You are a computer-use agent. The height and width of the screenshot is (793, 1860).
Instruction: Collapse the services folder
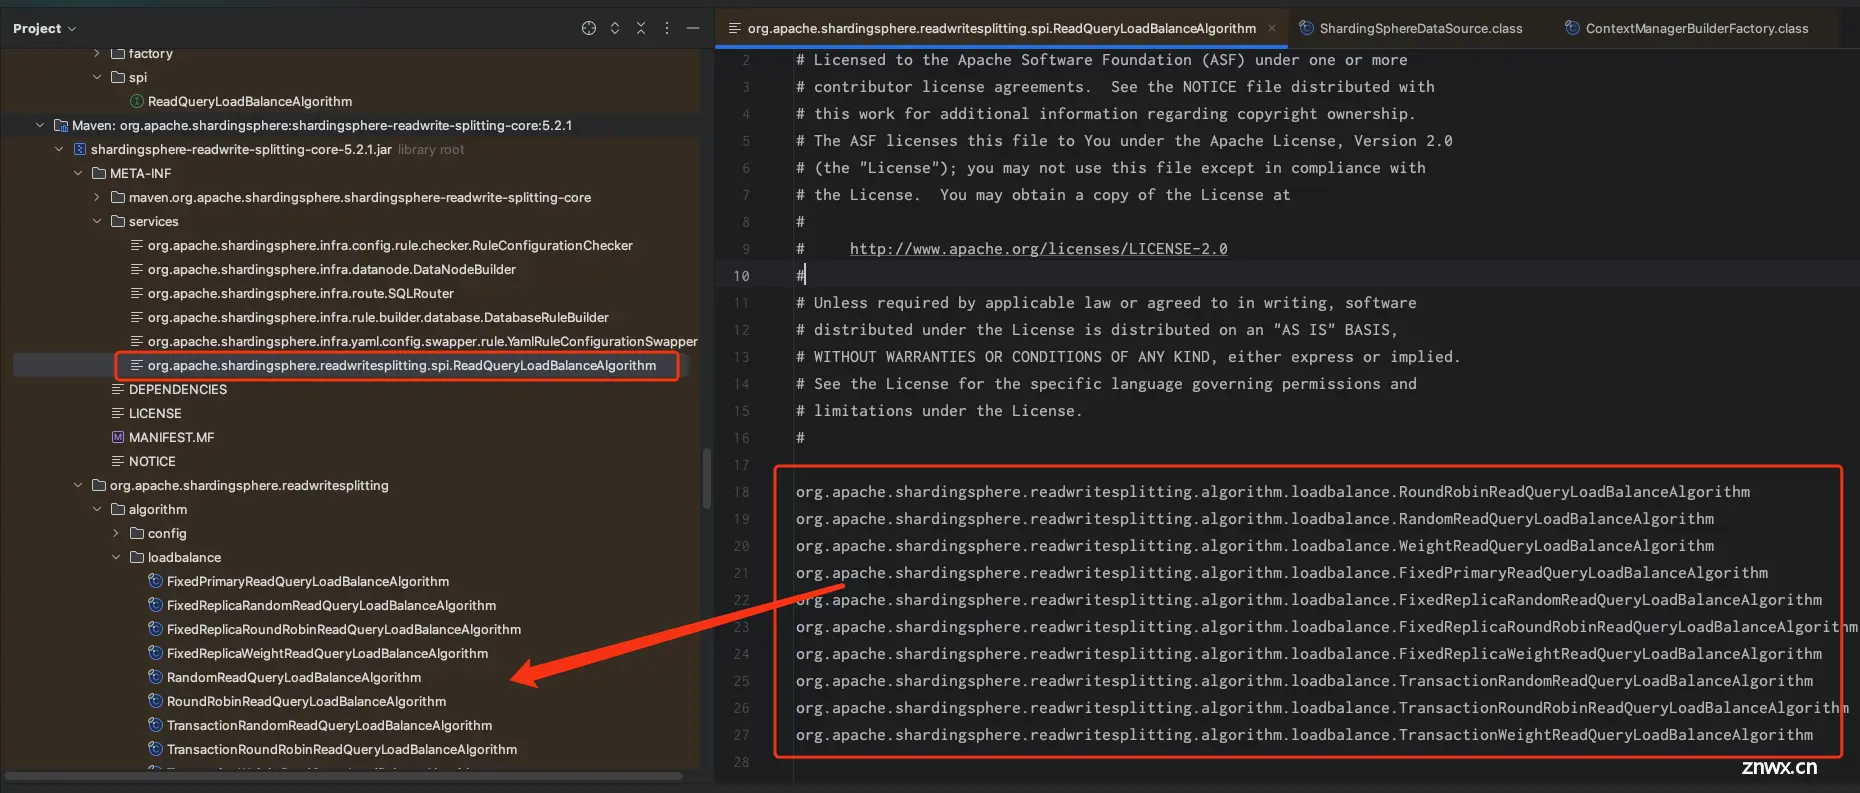(97, 221)
